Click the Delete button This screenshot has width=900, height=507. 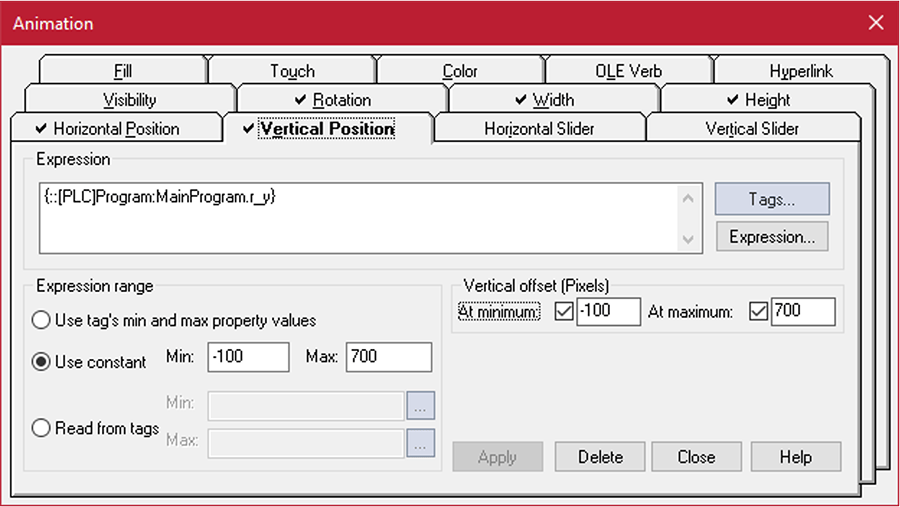600,457
